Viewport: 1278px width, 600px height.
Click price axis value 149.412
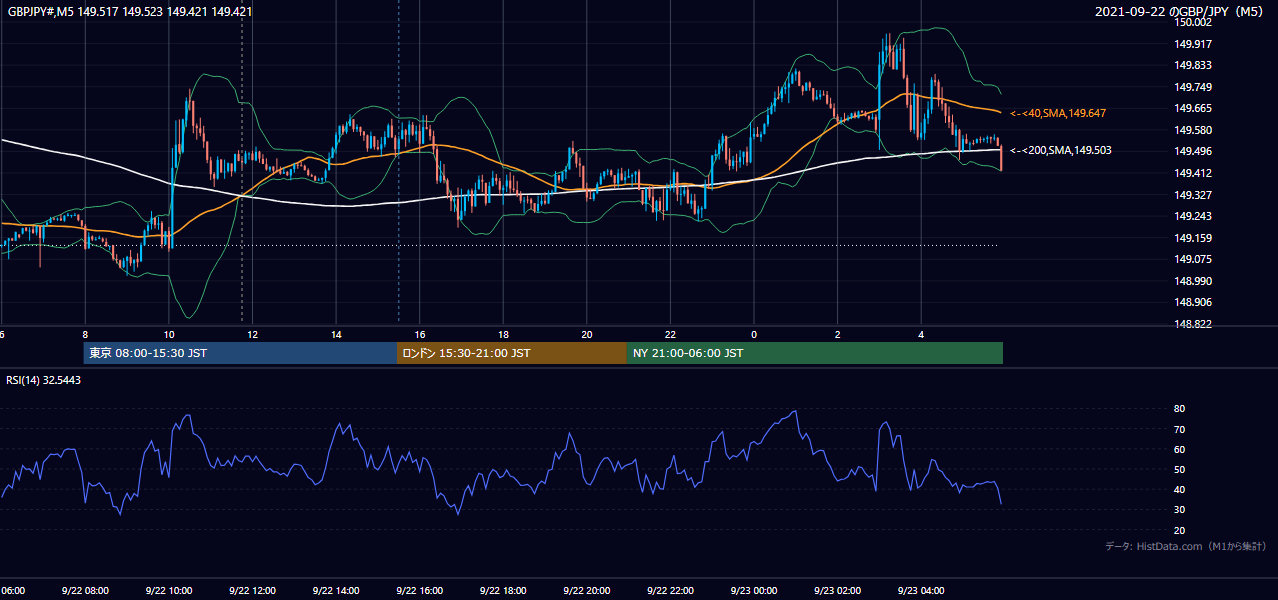pos(1194,173)
